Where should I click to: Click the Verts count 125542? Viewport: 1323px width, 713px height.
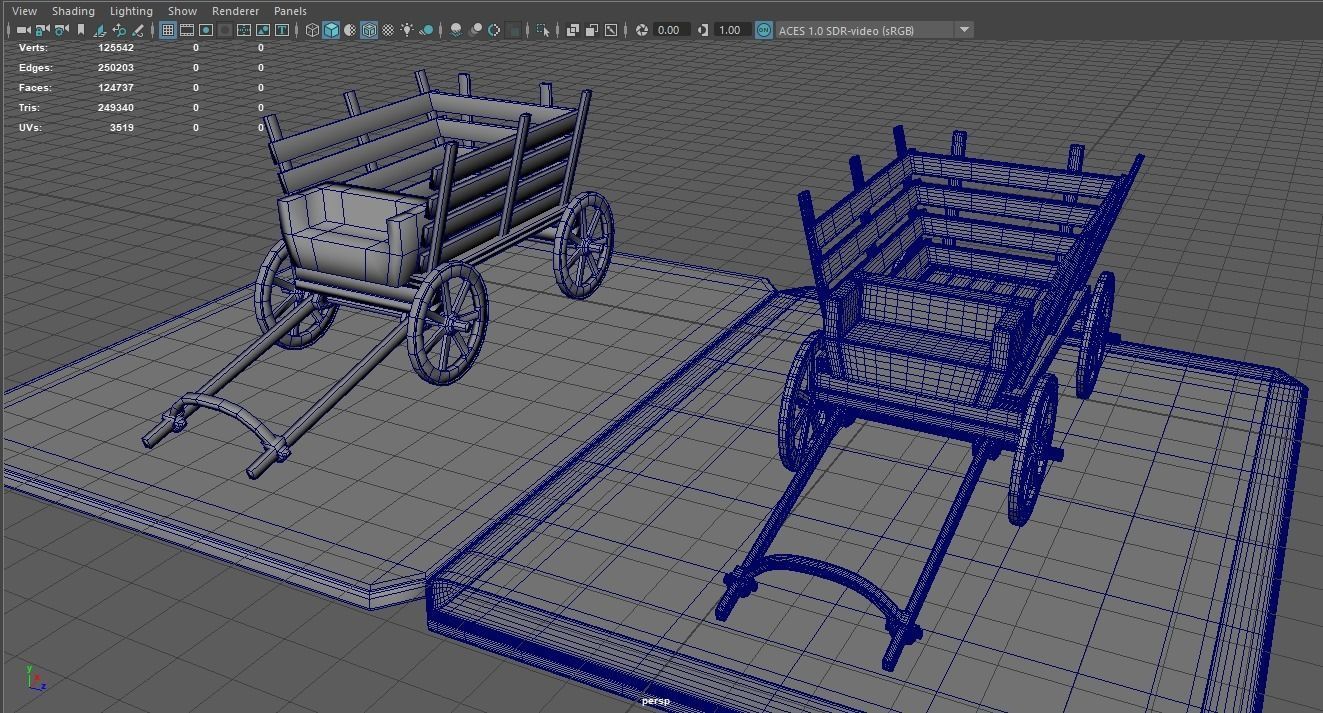[x=116, y=48]
